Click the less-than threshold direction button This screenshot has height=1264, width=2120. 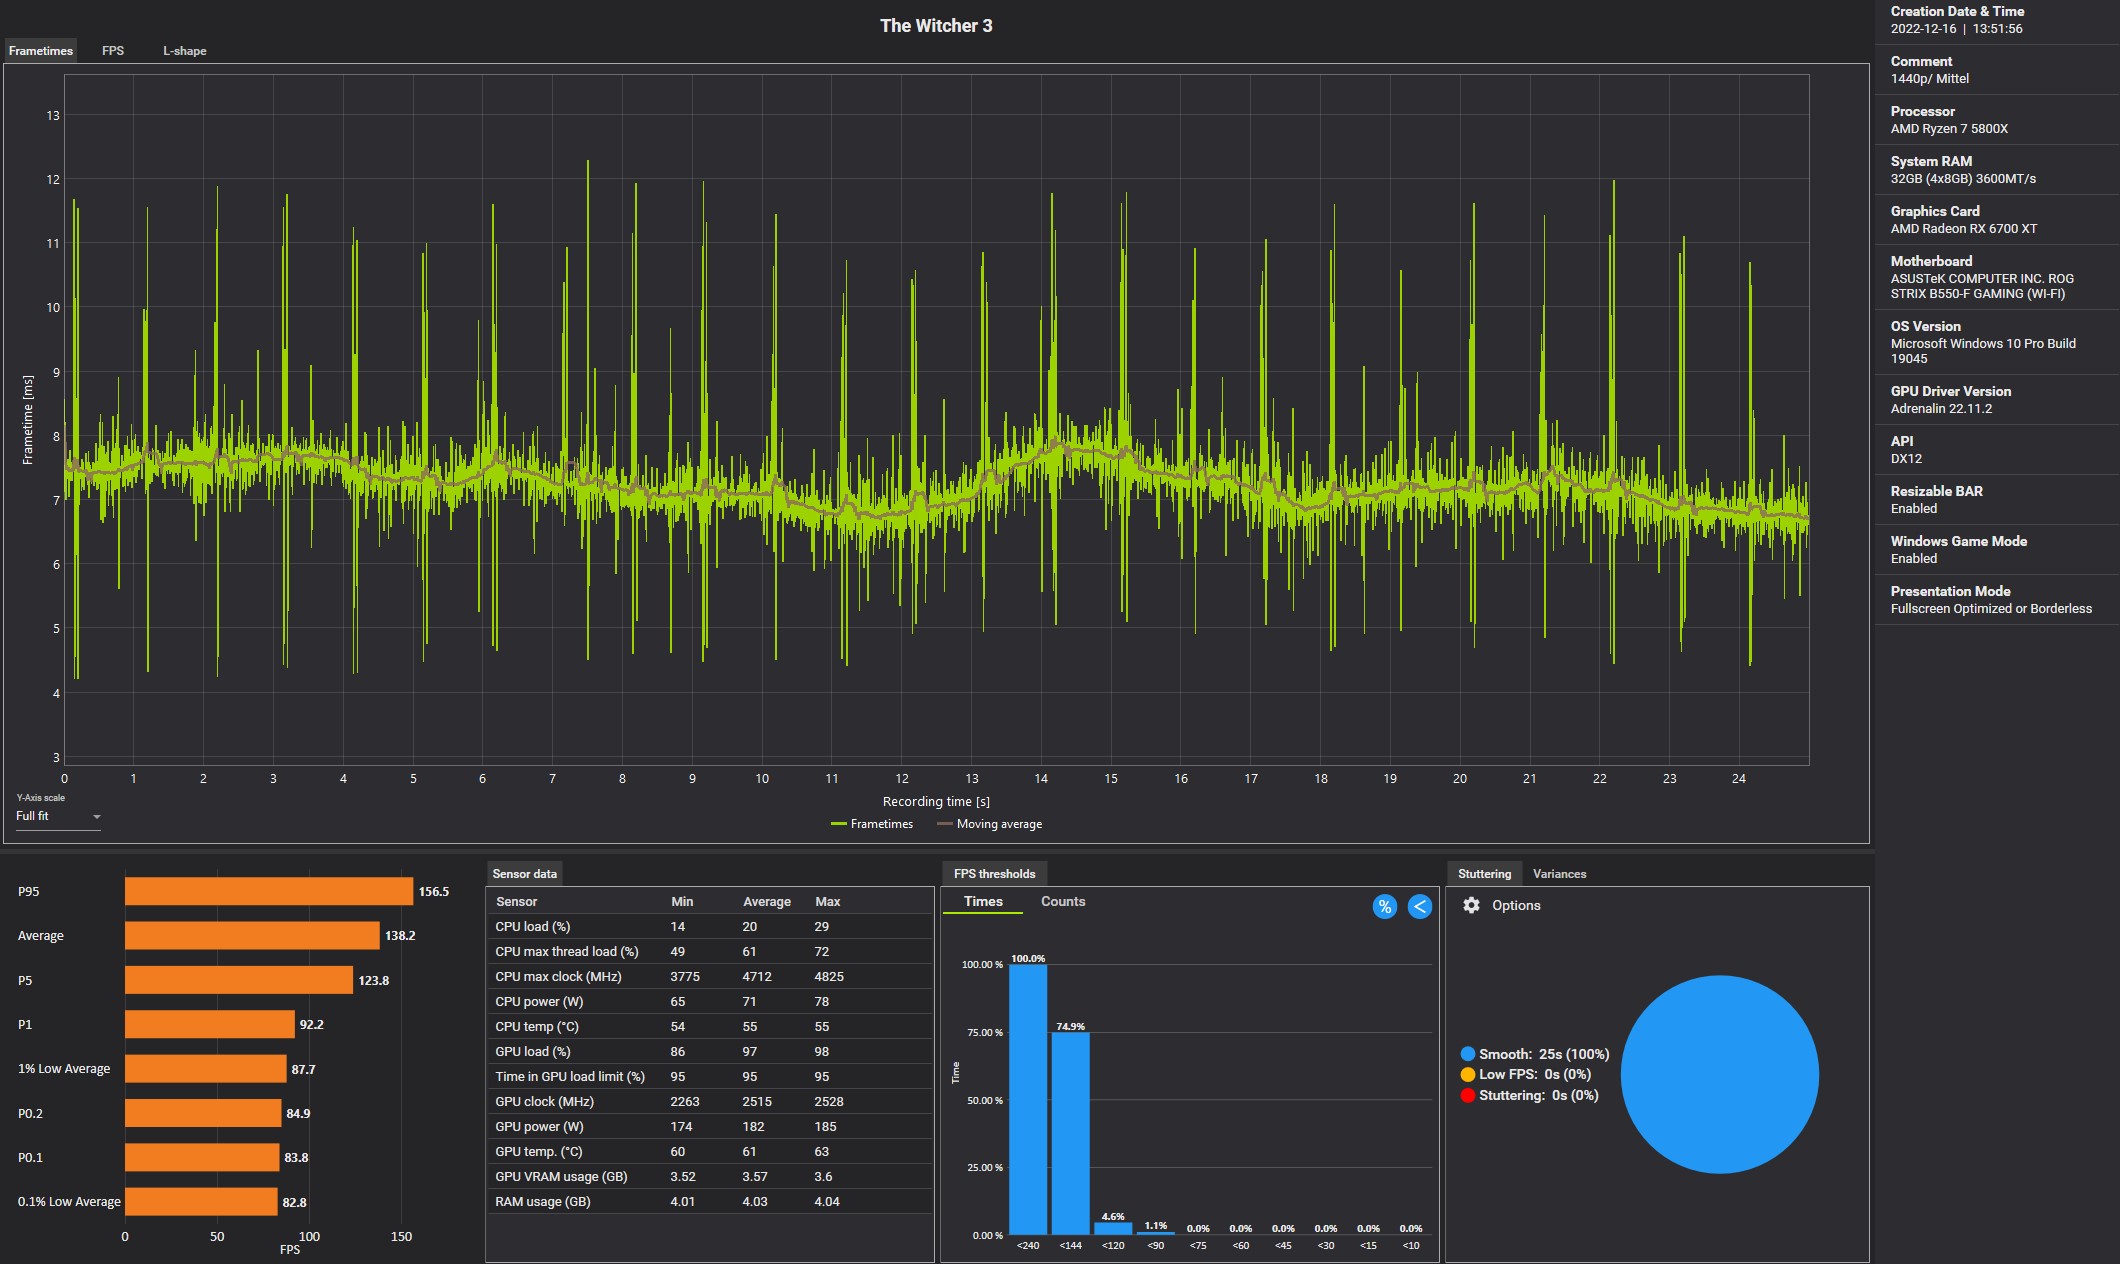coord(1419,907)
